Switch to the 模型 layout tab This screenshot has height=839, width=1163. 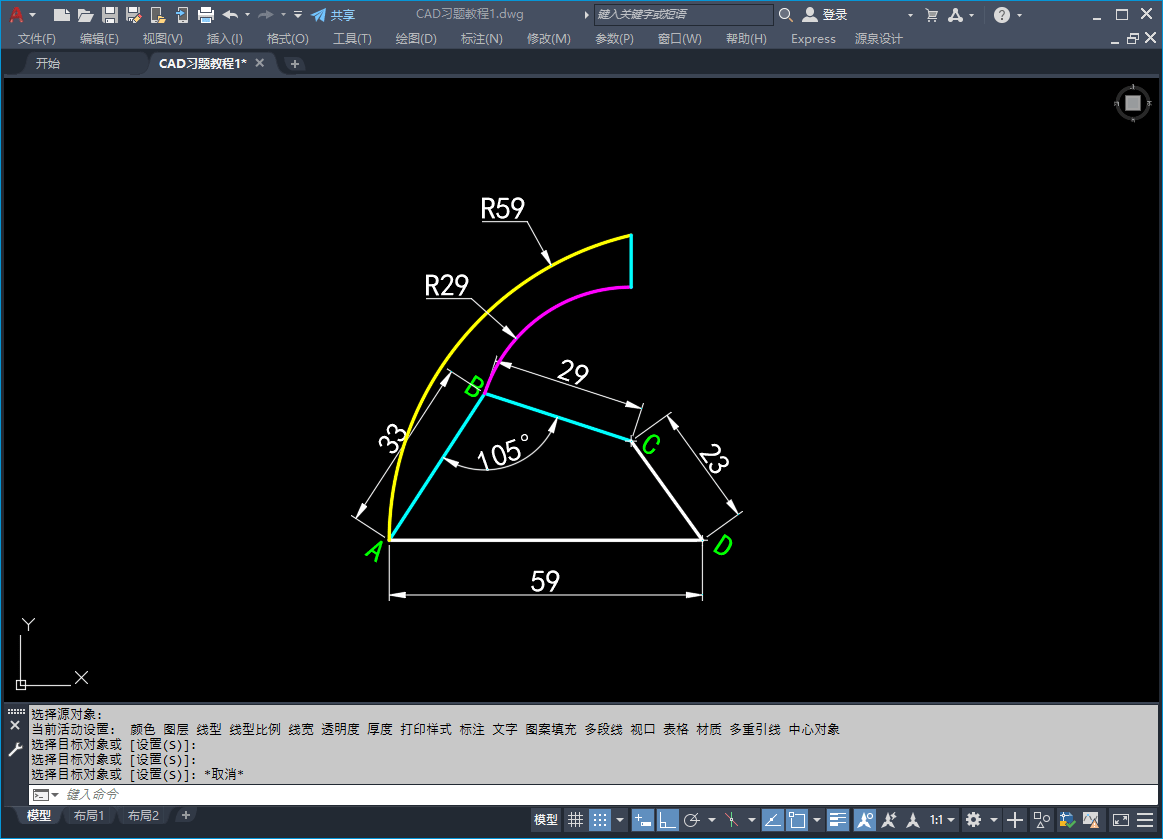39,815
